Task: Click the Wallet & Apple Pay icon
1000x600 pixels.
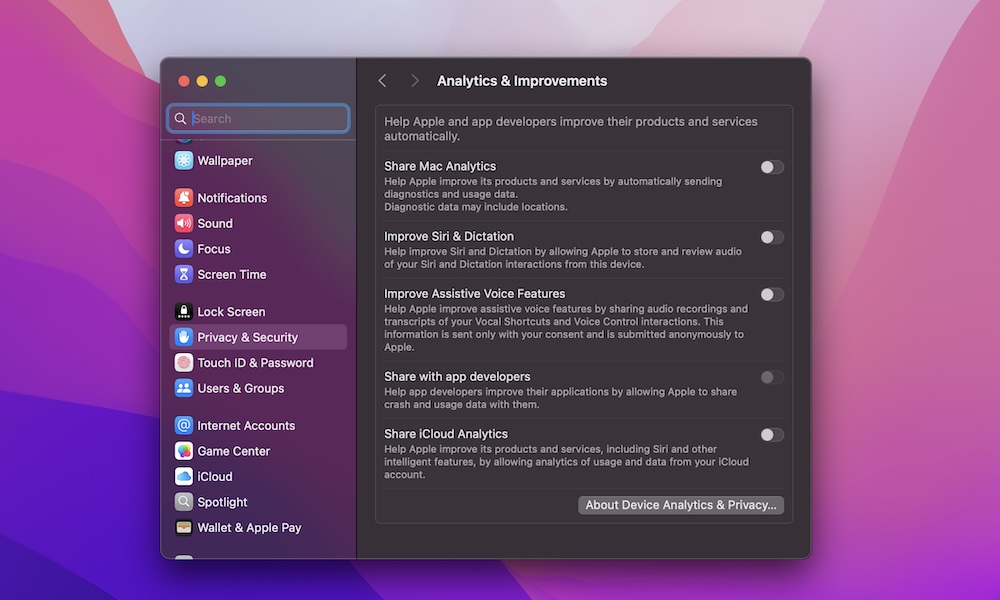Action: 184,527
